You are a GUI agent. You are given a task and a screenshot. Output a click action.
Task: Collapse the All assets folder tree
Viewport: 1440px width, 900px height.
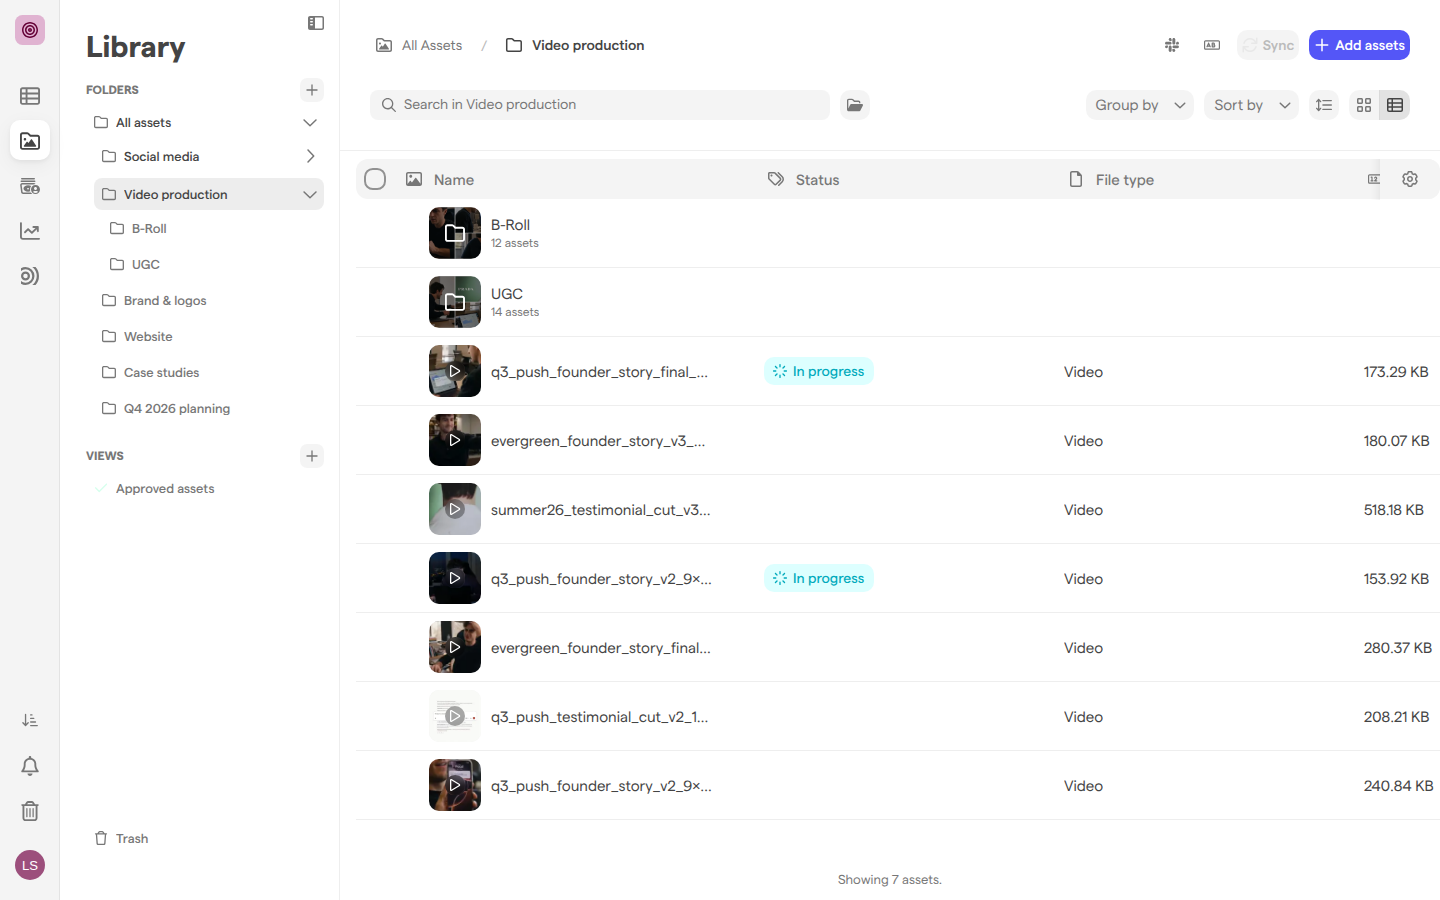[310, 123]
